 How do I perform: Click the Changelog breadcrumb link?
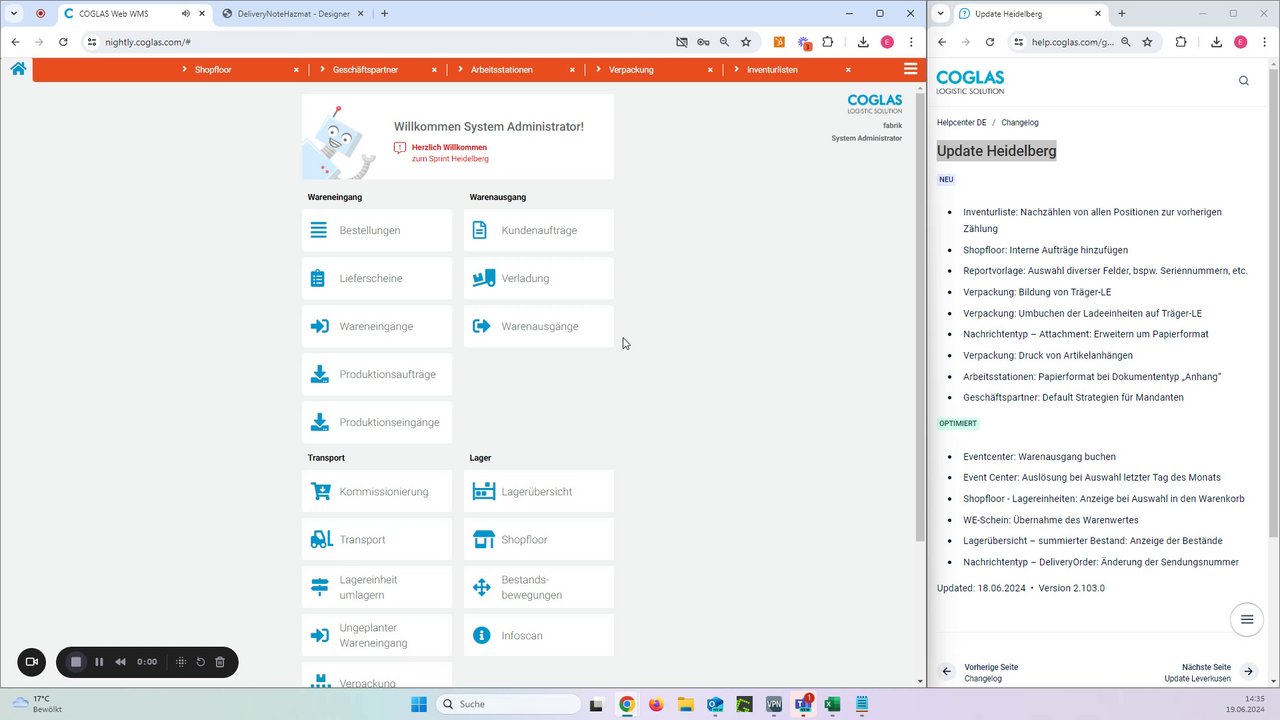1020,122
